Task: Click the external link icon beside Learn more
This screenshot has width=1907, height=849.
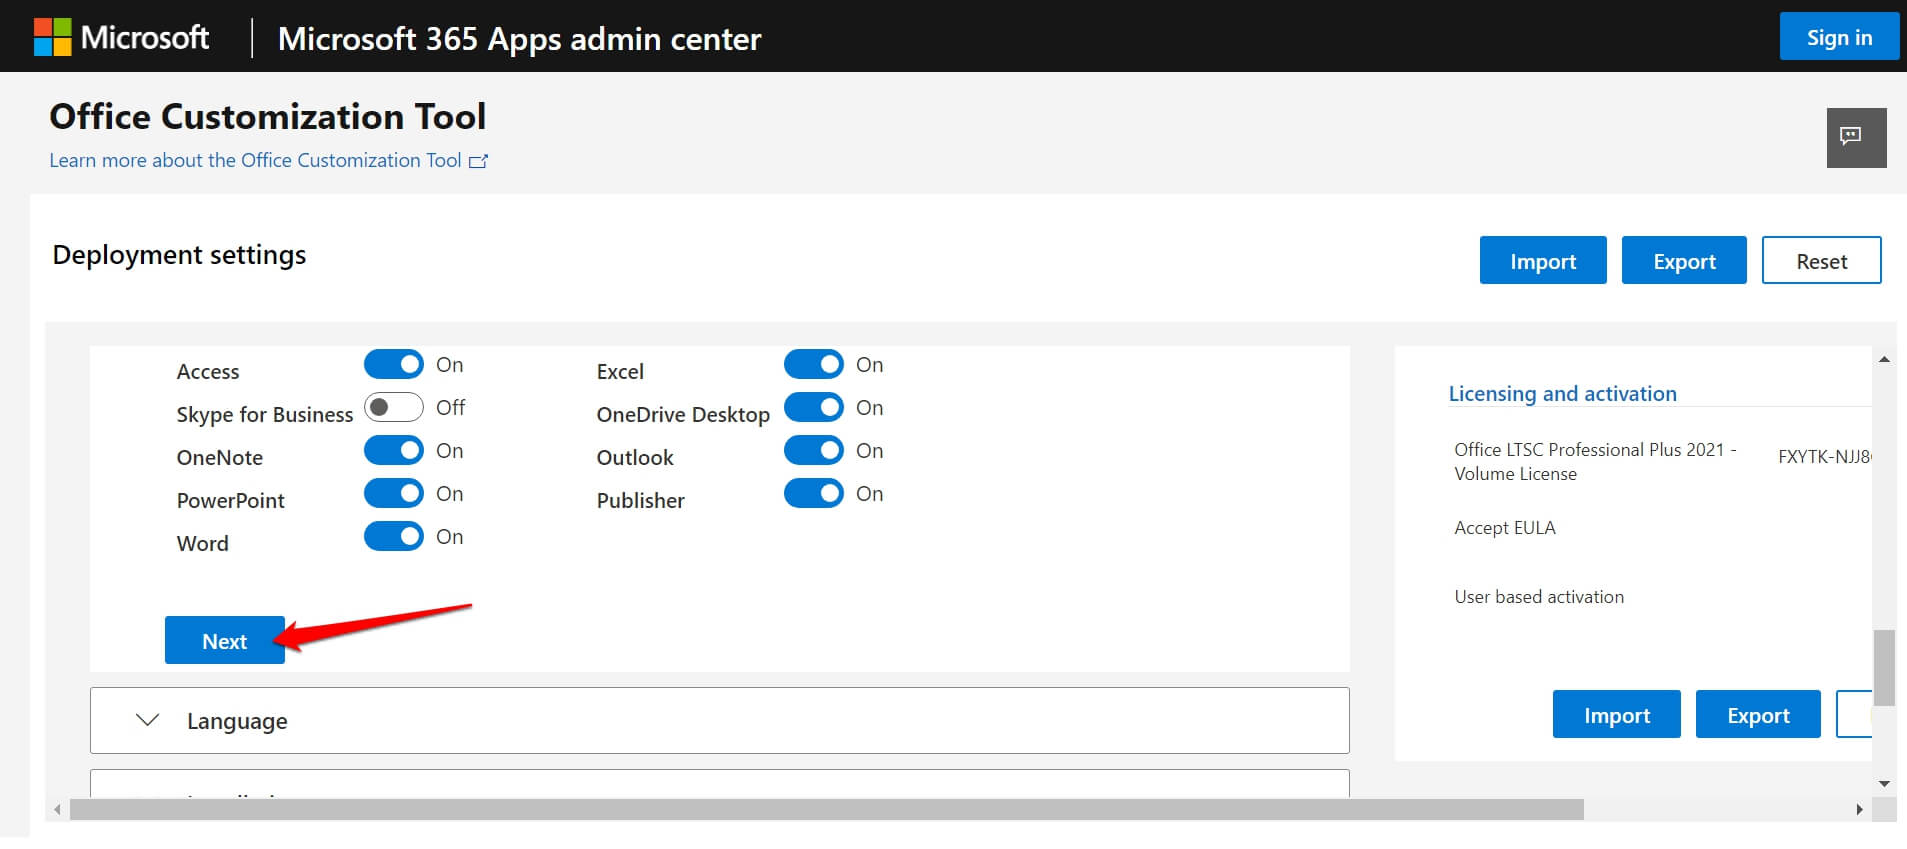Action: 479,161
